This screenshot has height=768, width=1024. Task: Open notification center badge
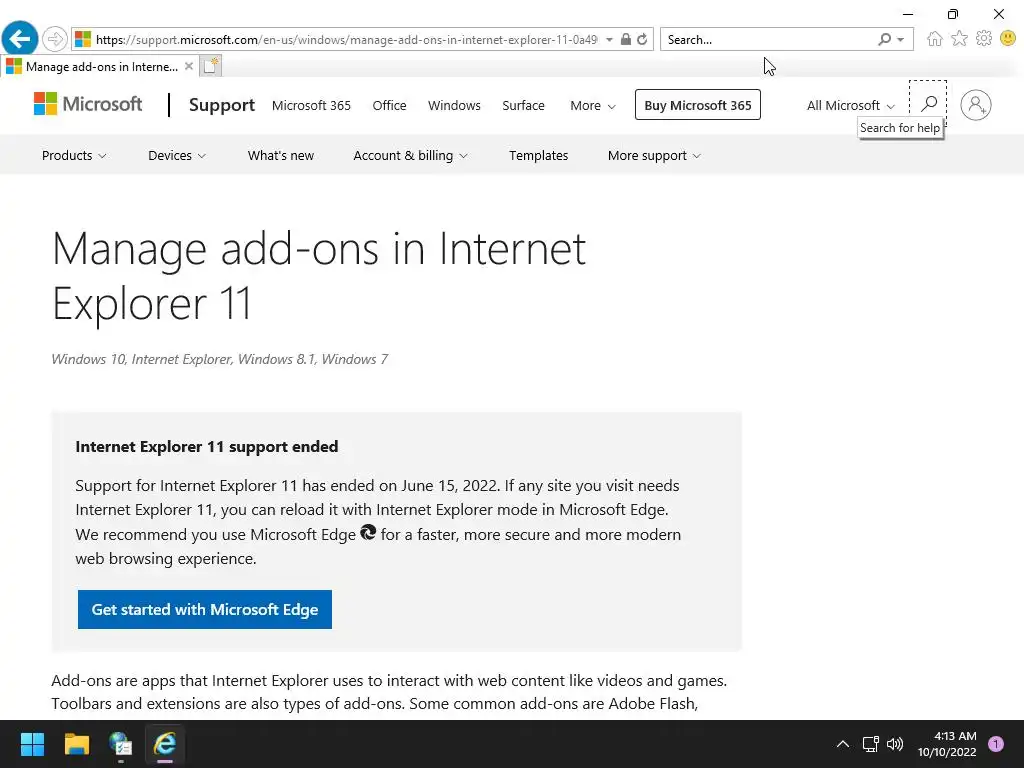(996, 744)
